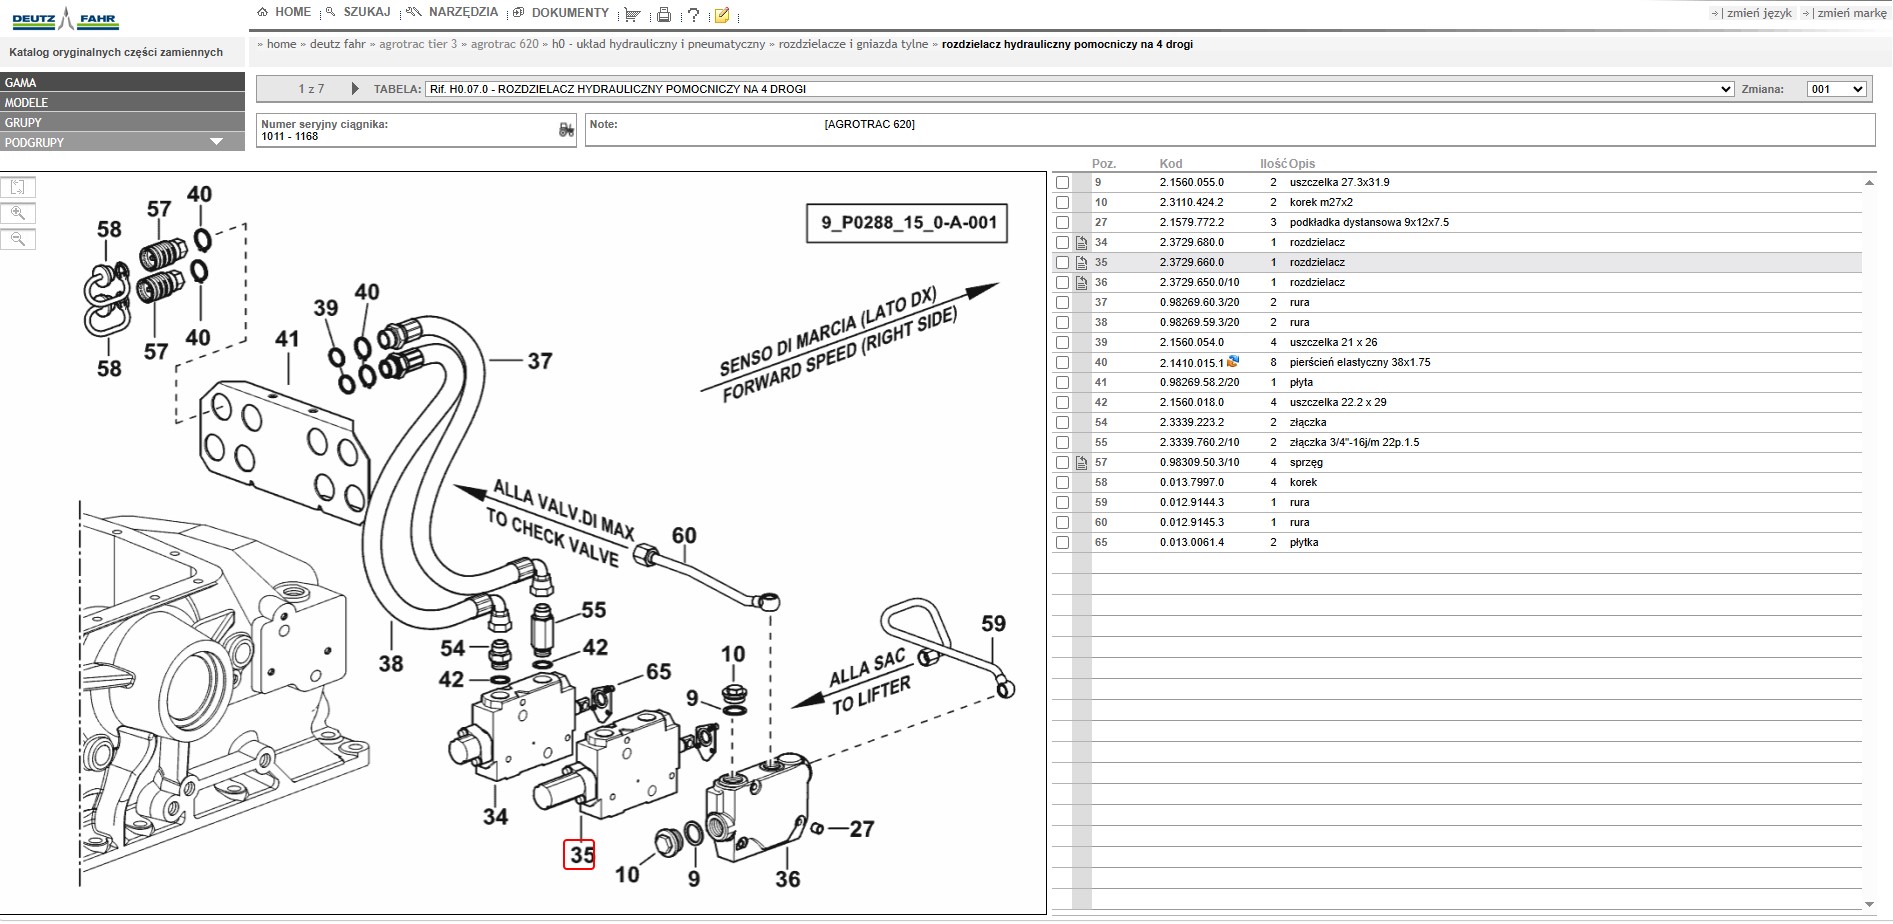
Task: Open help via question mark icon
Action: coord(693,15)
